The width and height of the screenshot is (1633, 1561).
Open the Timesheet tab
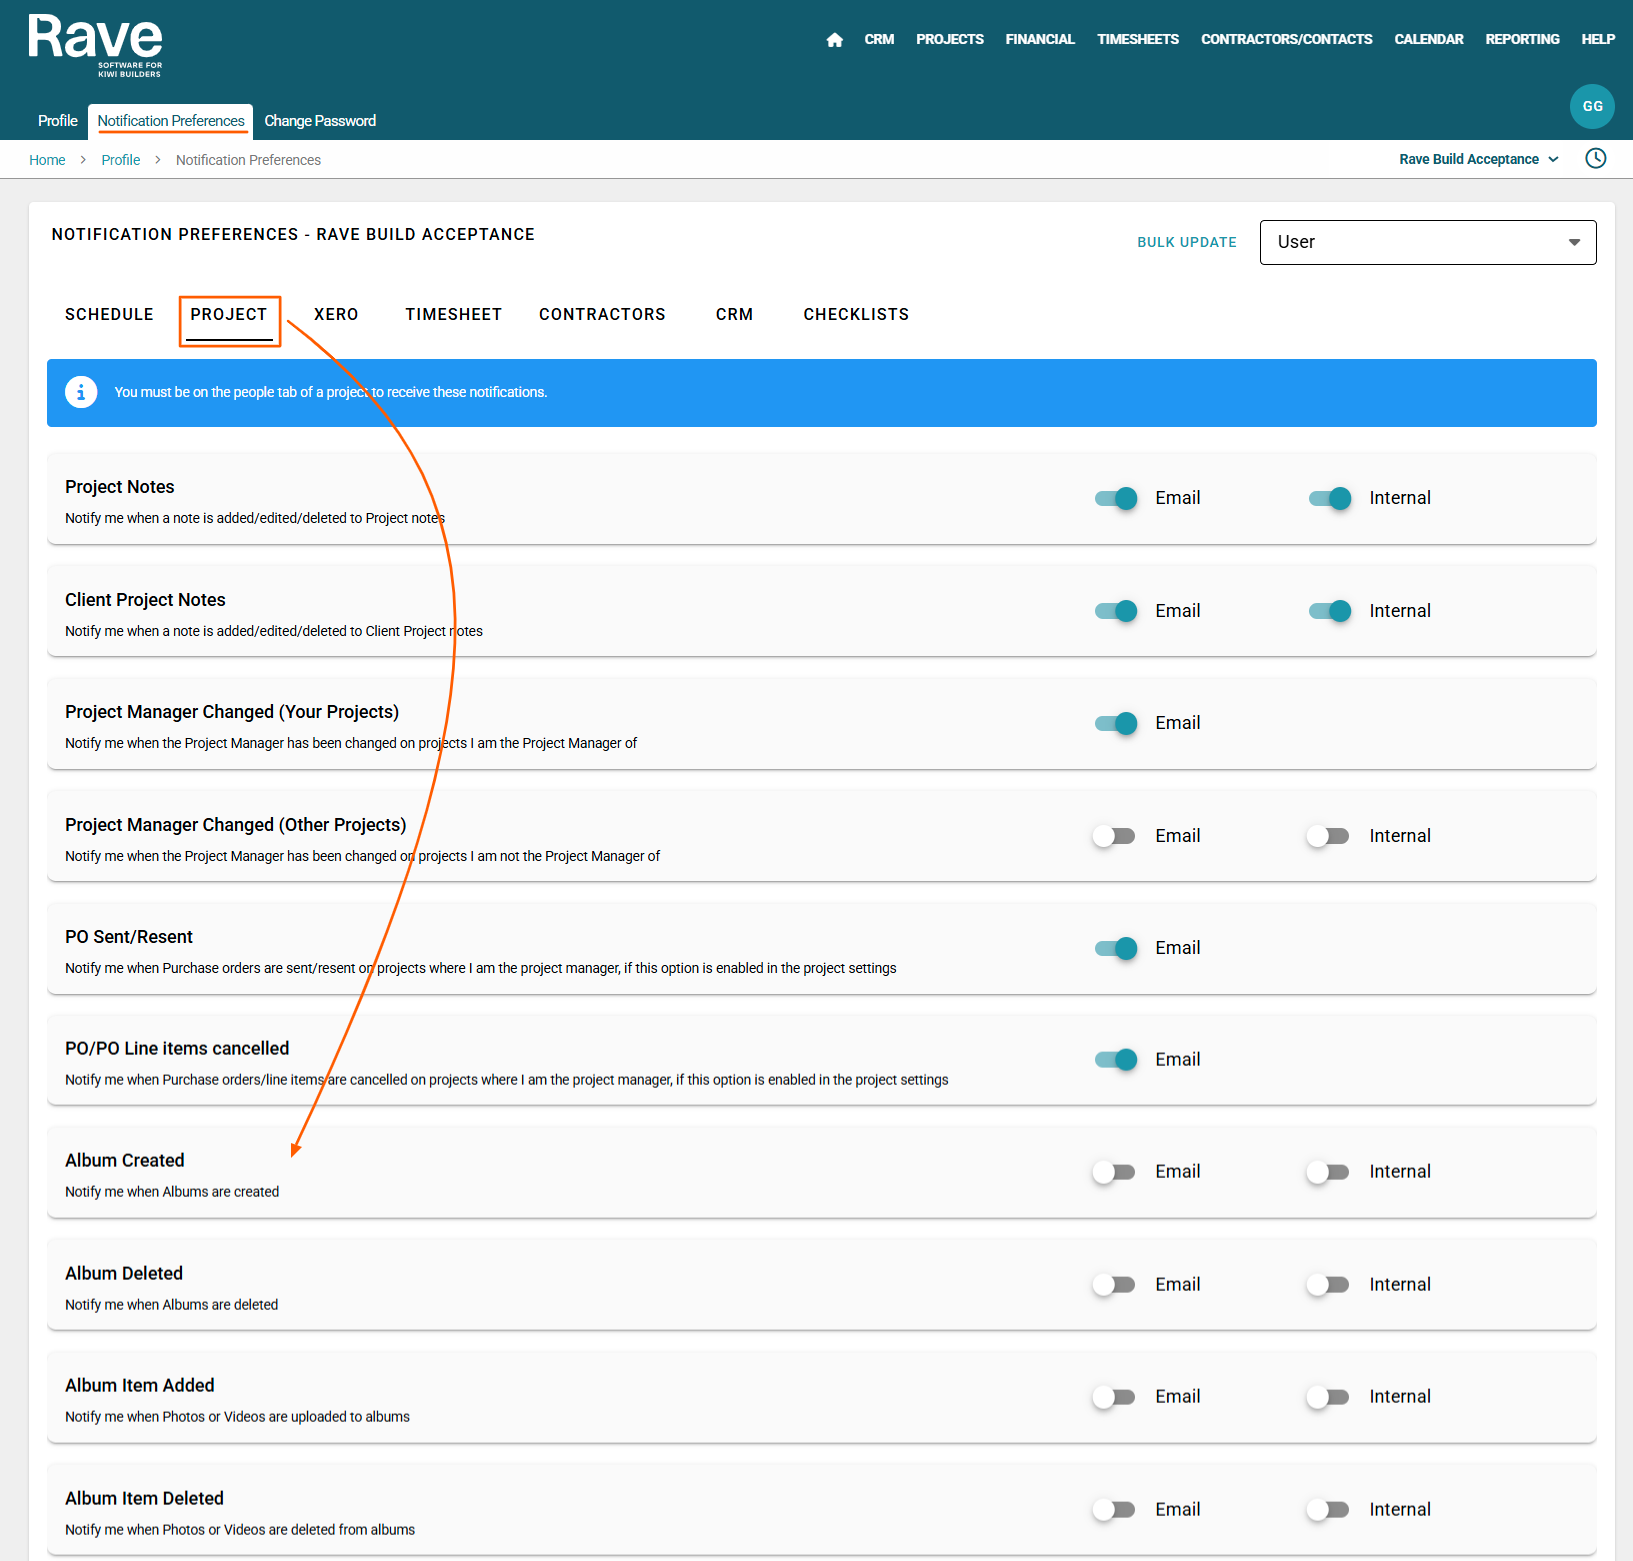(x=453, y=314)
